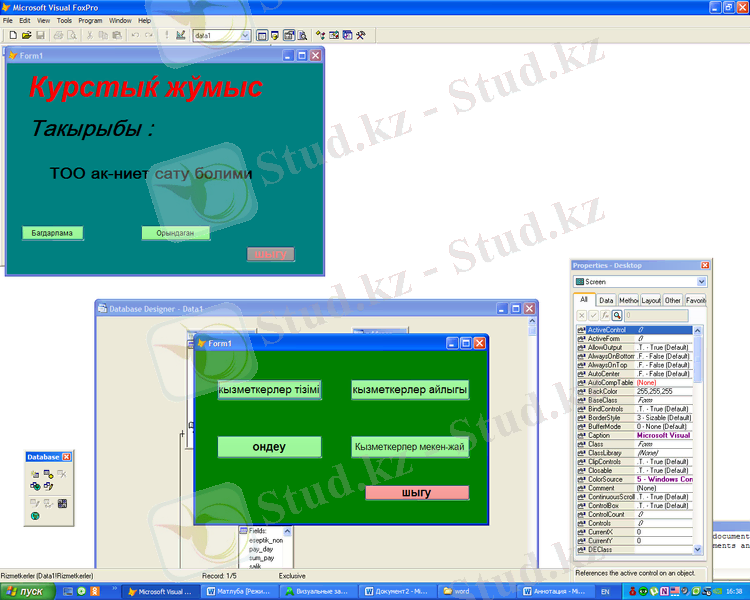750x600 pixels.
Task: Click the Properties list scrollbar down arrow
Action: (x=697, y=550)
